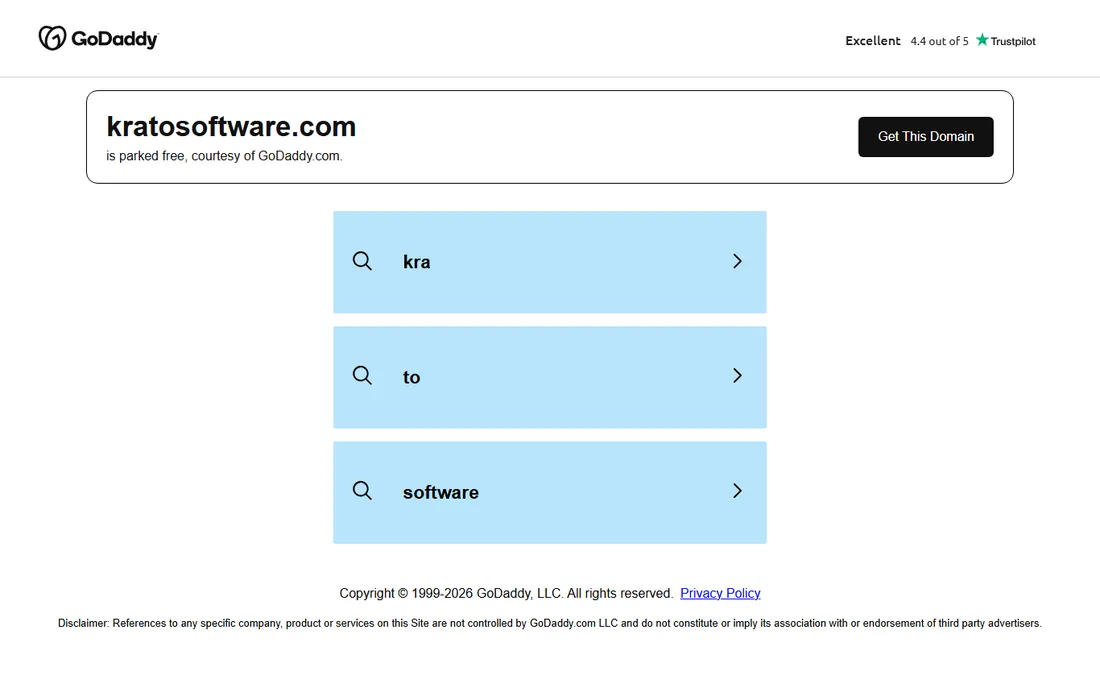Click the search icon beside "software"

point(362,491)
